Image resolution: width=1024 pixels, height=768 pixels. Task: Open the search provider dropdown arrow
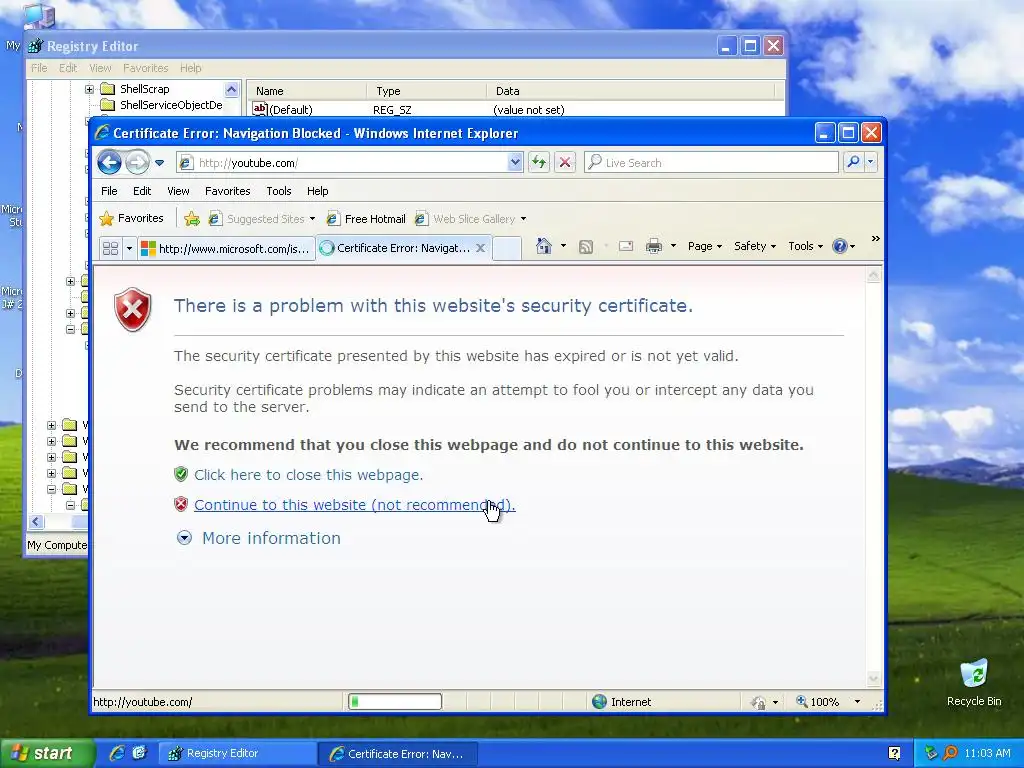tap(871, 163)
